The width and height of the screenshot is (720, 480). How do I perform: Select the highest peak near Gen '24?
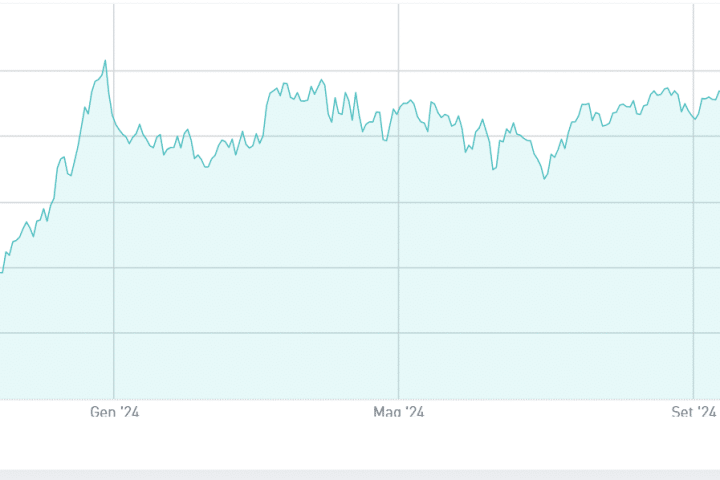(x=105, y=61)
